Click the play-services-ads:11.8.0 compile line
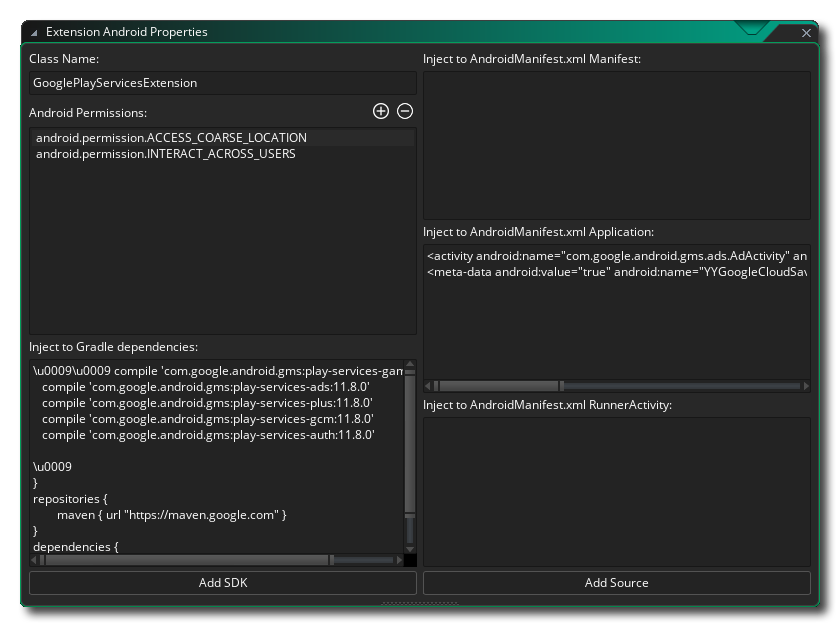The height and width of the screenshot is (627, 840). point(206,387)
